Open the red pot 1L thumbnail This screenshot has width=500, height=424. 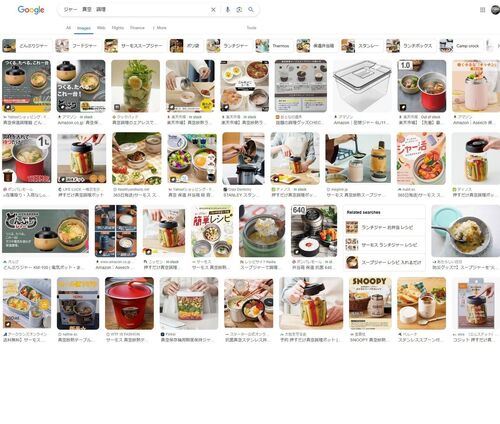[27, 158]
